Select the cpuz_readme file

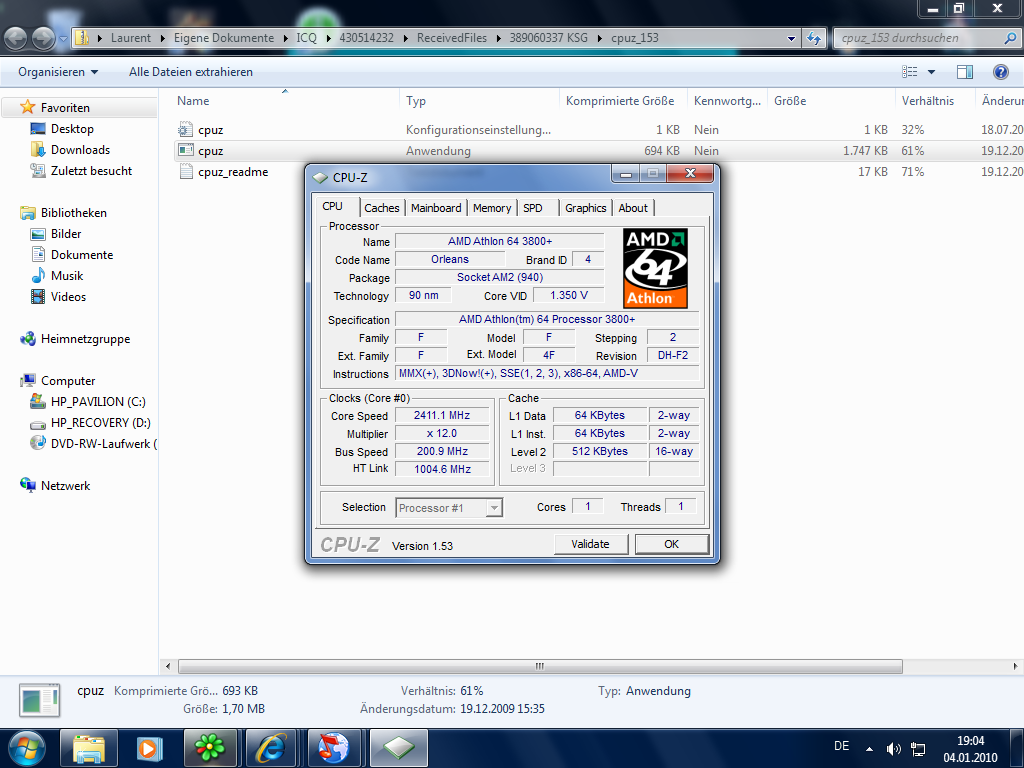(232, 172)
